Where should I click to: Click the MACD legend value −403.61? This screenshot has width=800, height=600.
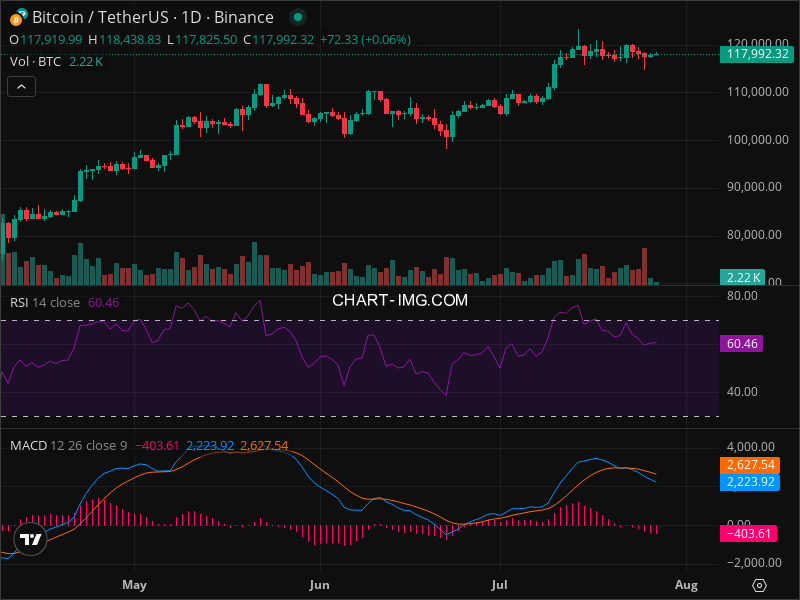(157, 445)
